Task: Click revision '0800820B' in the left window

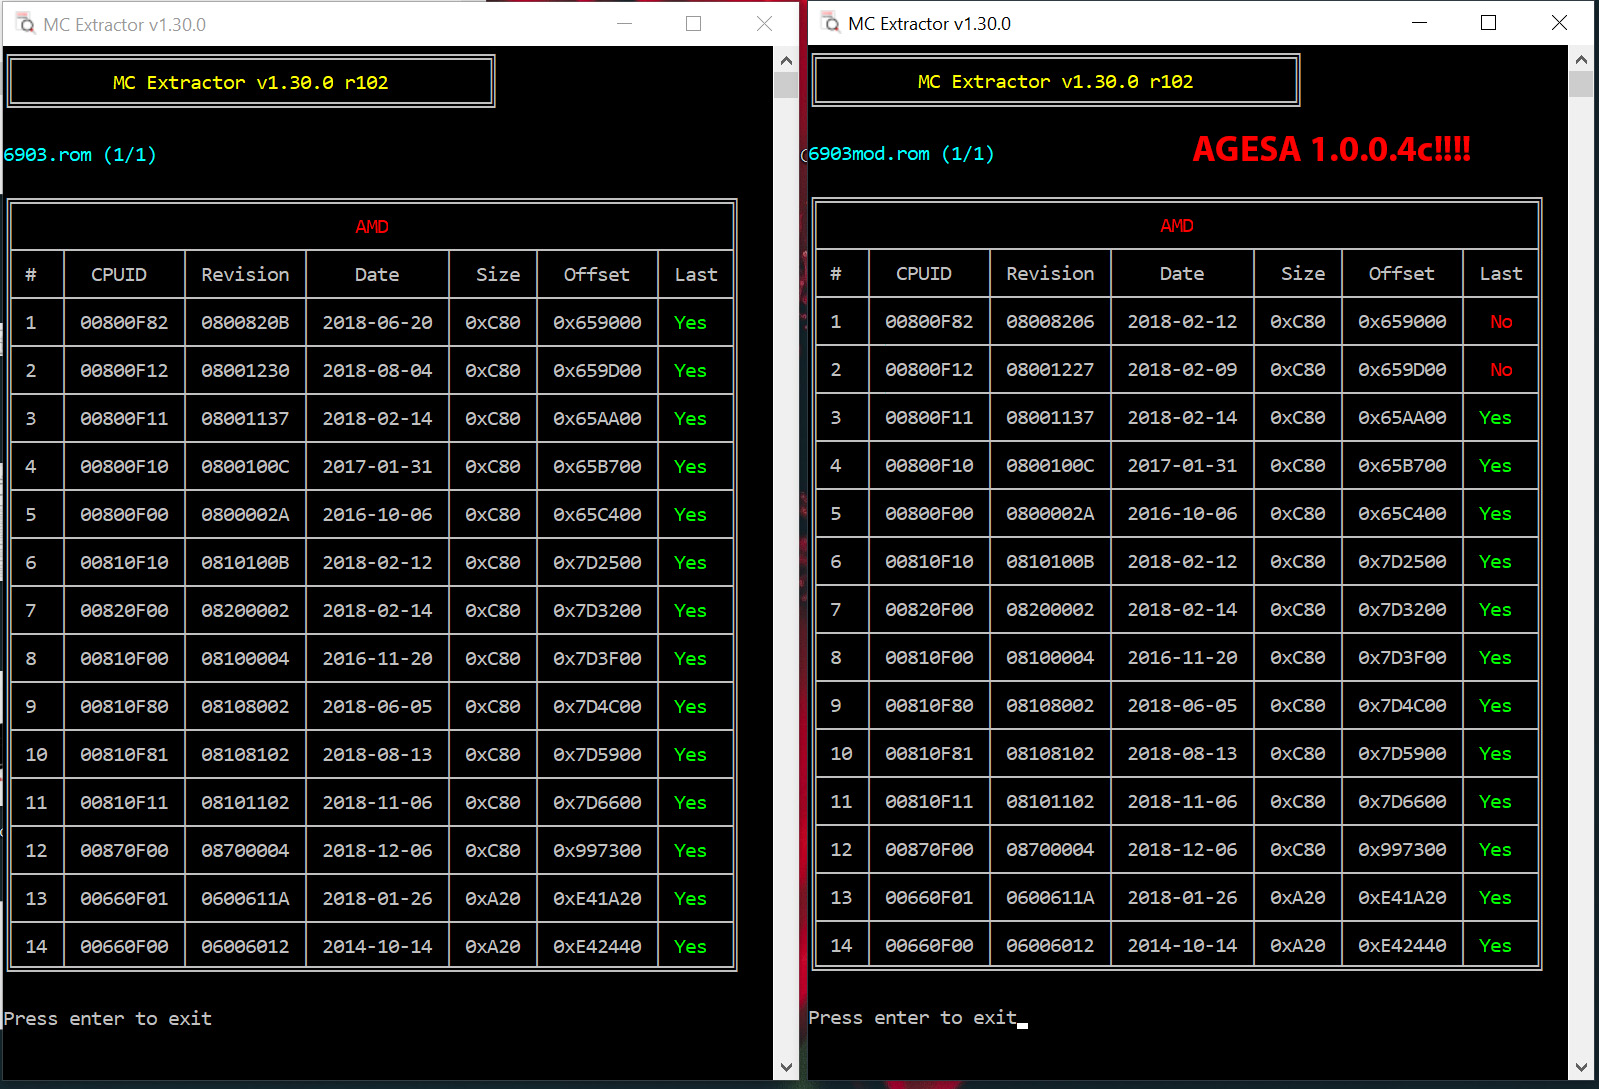Action: 245,323
